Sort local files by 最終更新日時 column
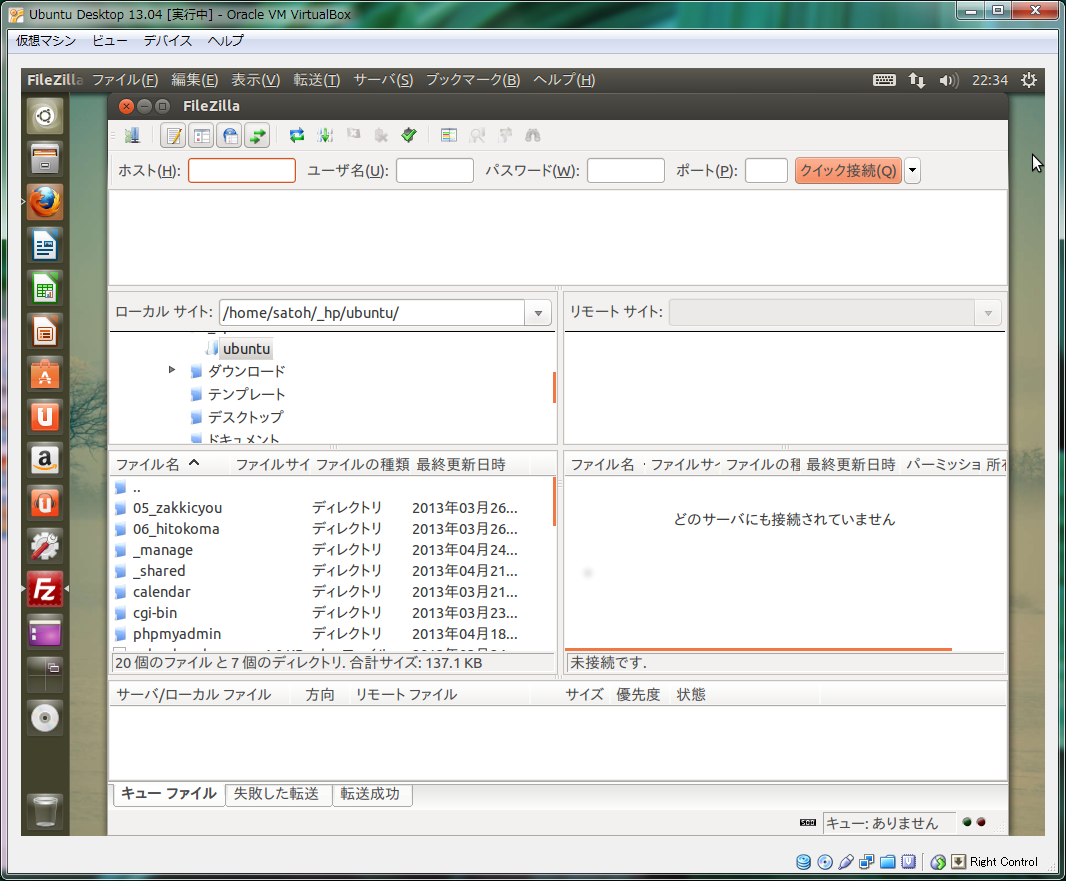The width and height of the screenshot is (1066, 881). point(471,464)
